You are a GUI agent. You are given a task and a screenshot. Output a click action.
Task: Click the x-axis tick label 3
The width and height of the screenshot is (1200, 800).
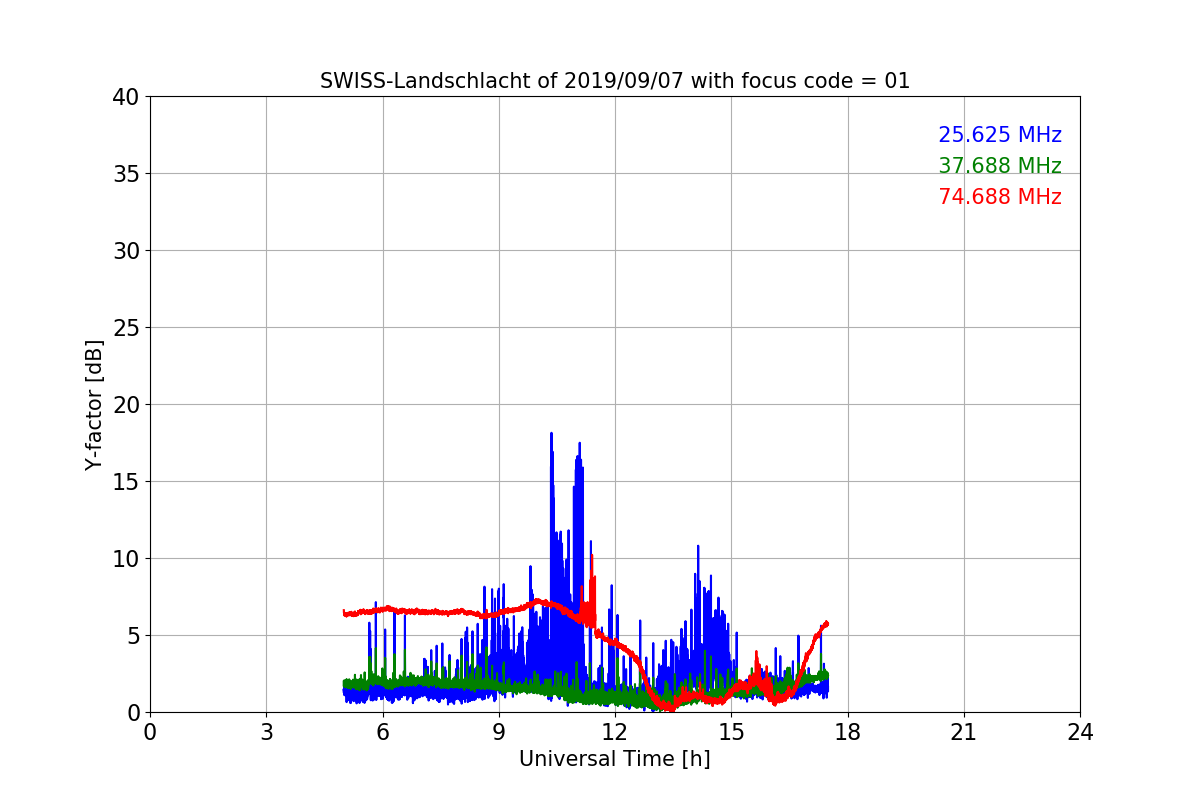[266, 732]
